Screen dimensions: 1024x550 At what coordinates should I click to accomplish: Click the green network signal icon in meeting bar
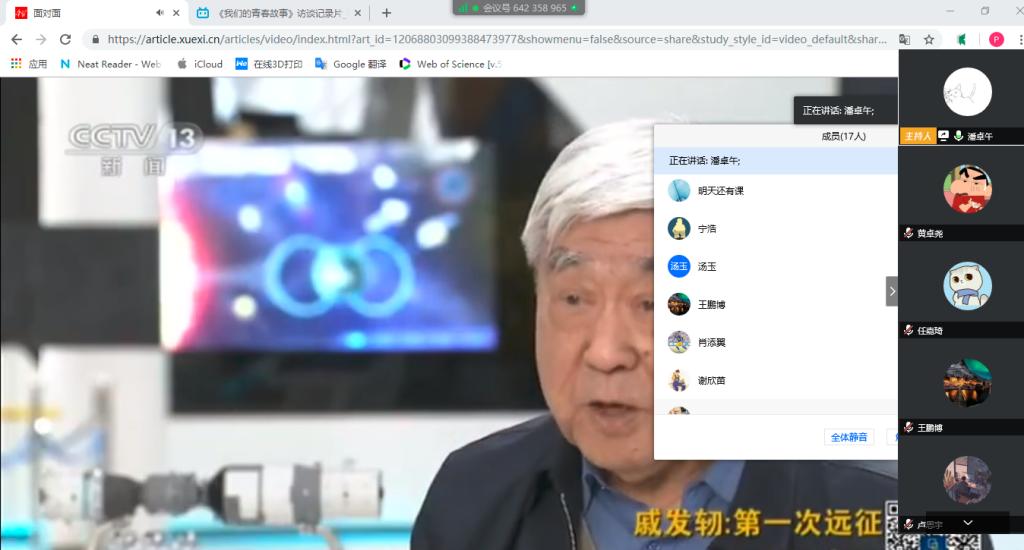[x=463, y=8]
